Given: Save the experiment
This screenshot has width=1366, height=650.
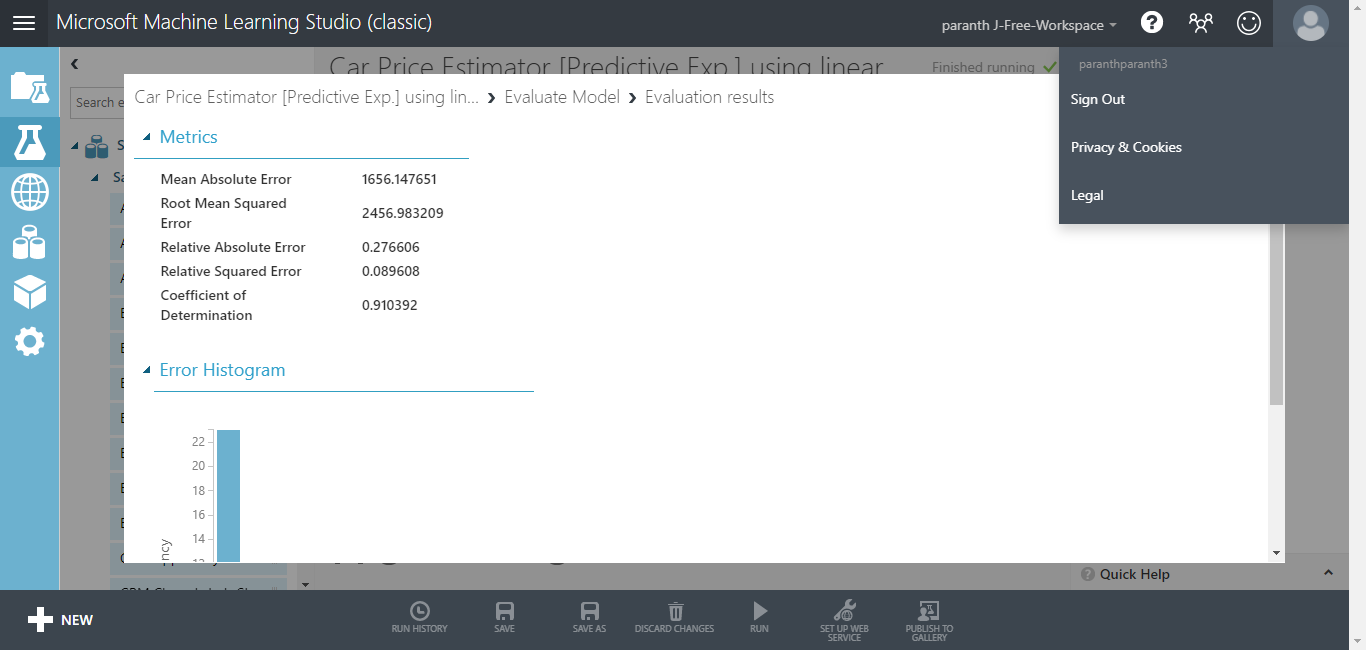Looking at the screenshot, I should 504,617.
